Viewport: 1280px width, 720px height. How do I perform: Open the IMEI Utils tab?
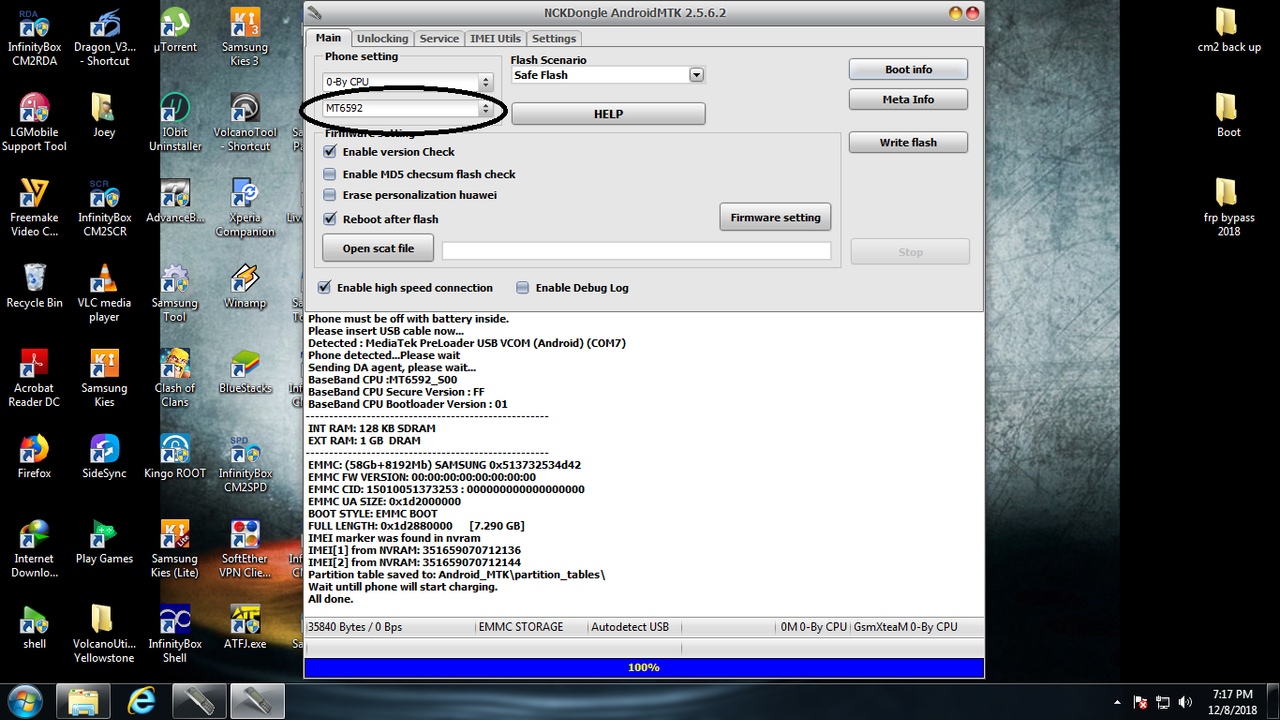[495, 39]
